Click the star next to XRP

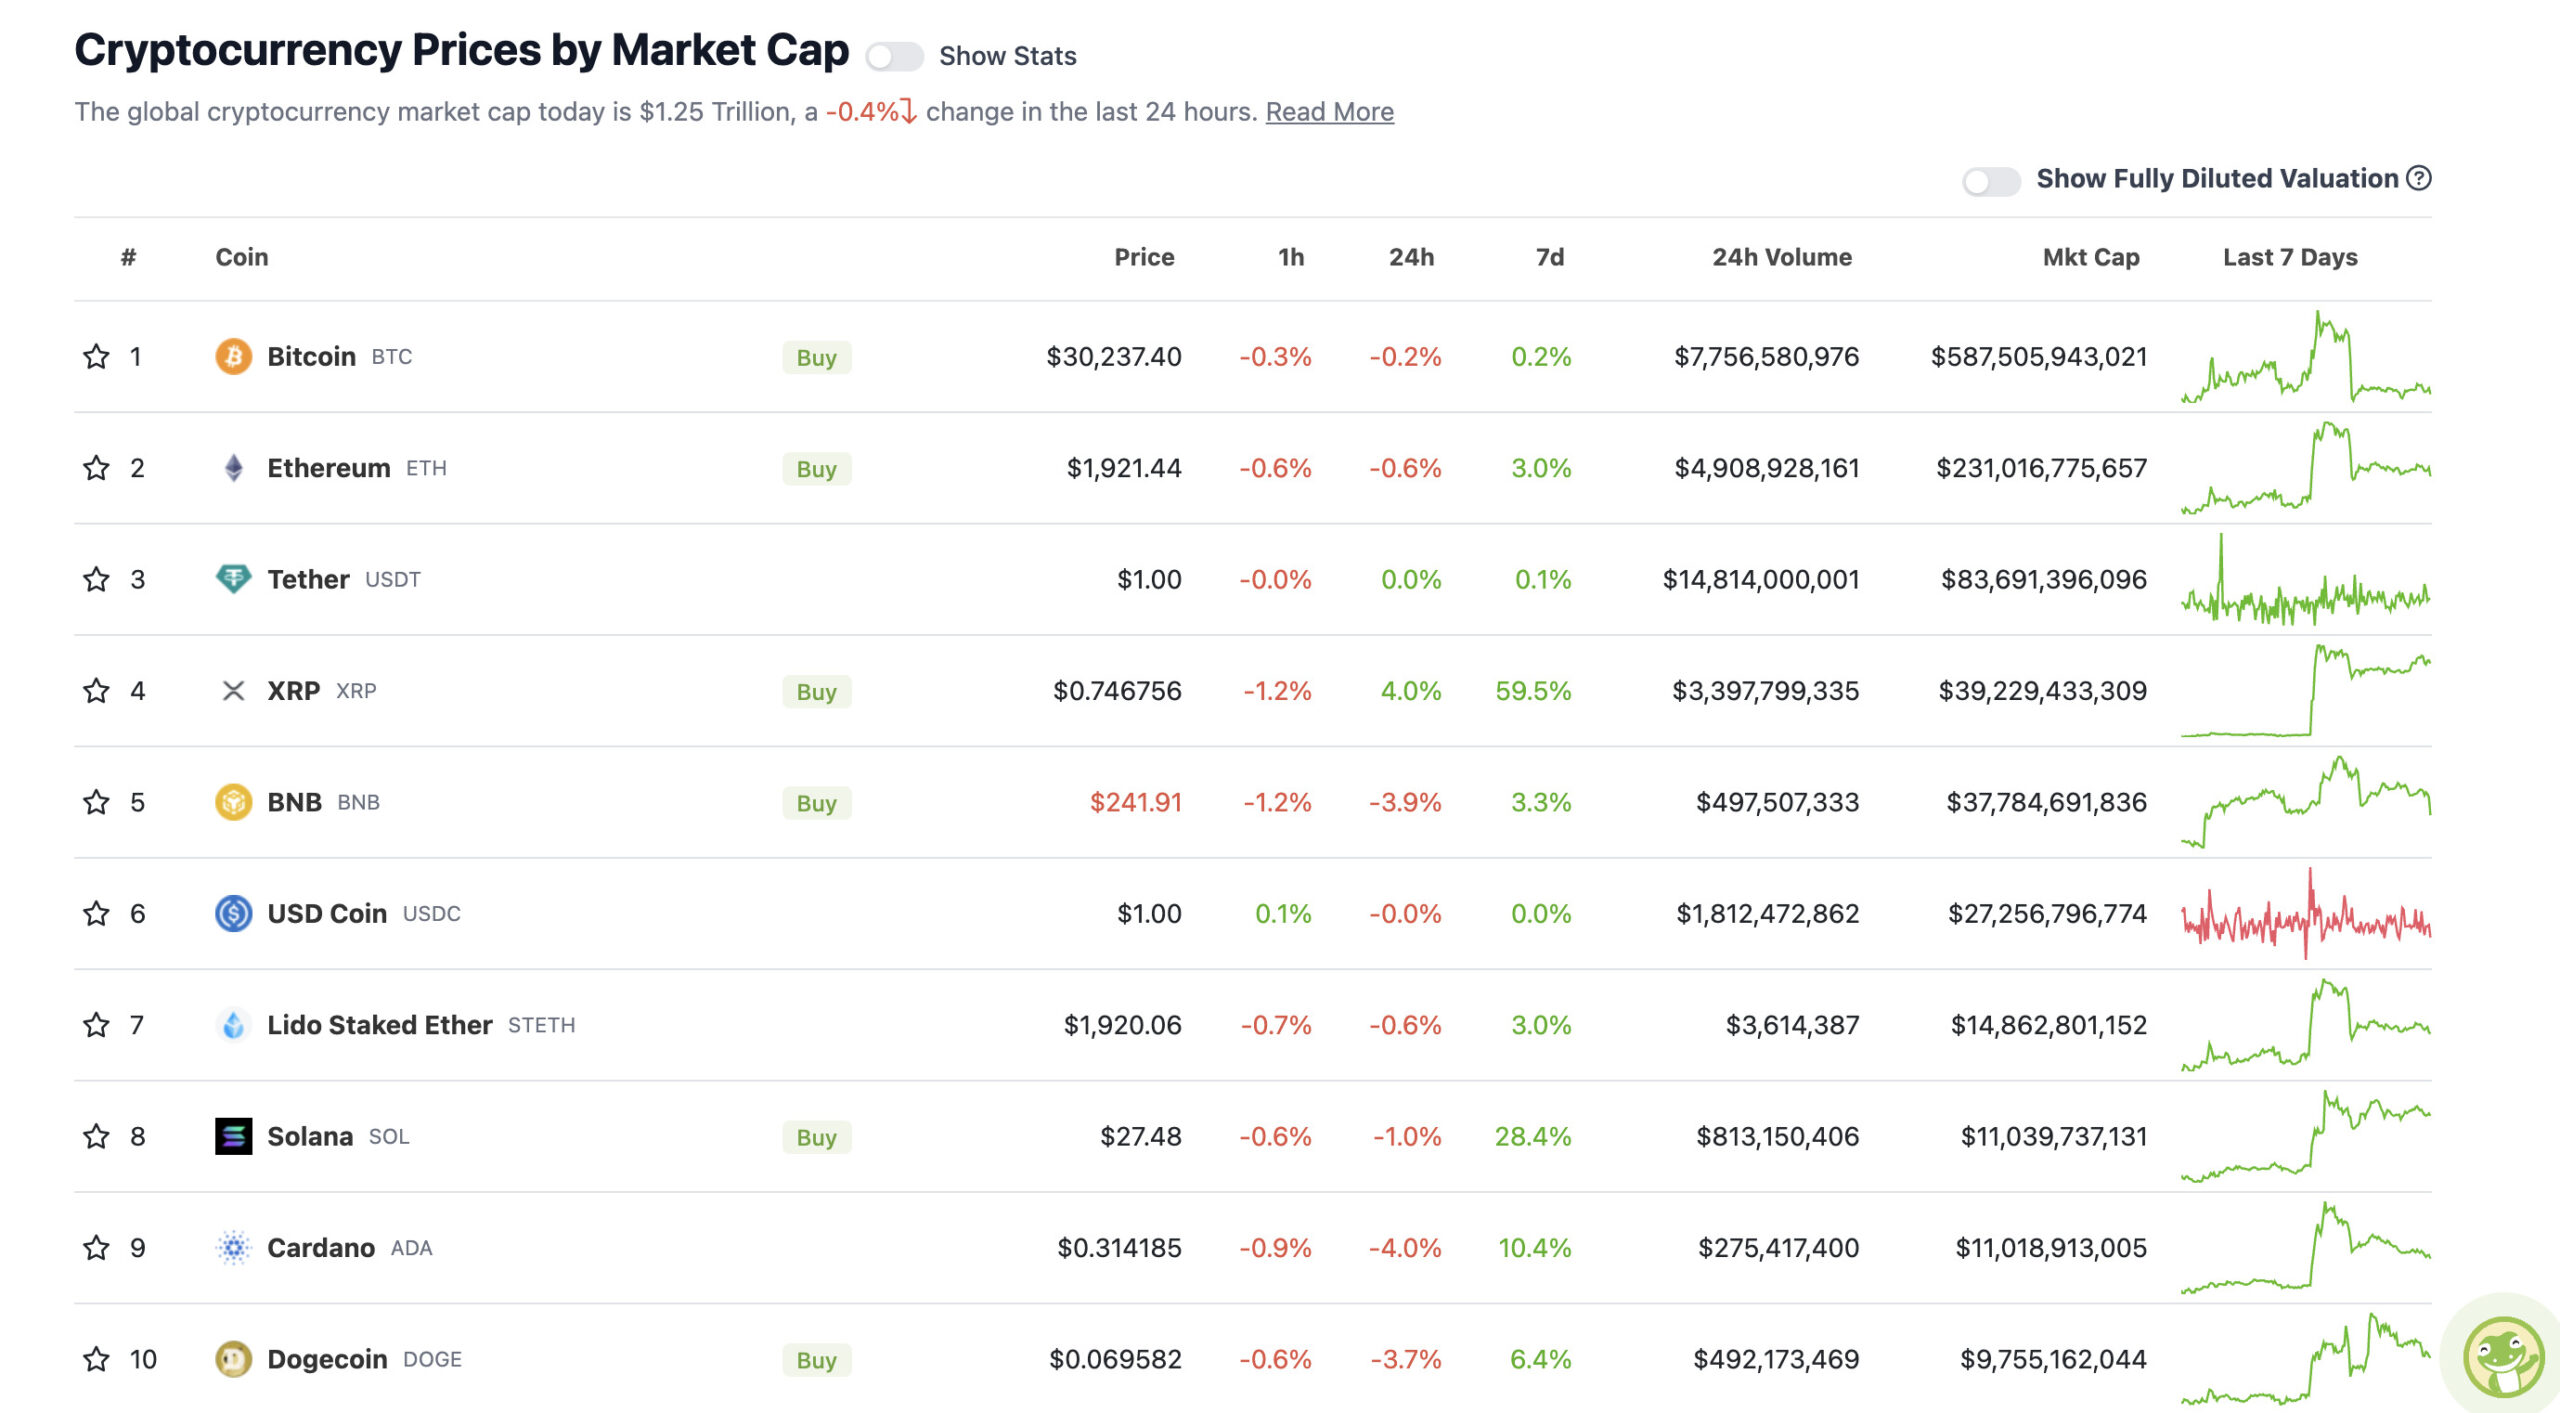point(96,691)
